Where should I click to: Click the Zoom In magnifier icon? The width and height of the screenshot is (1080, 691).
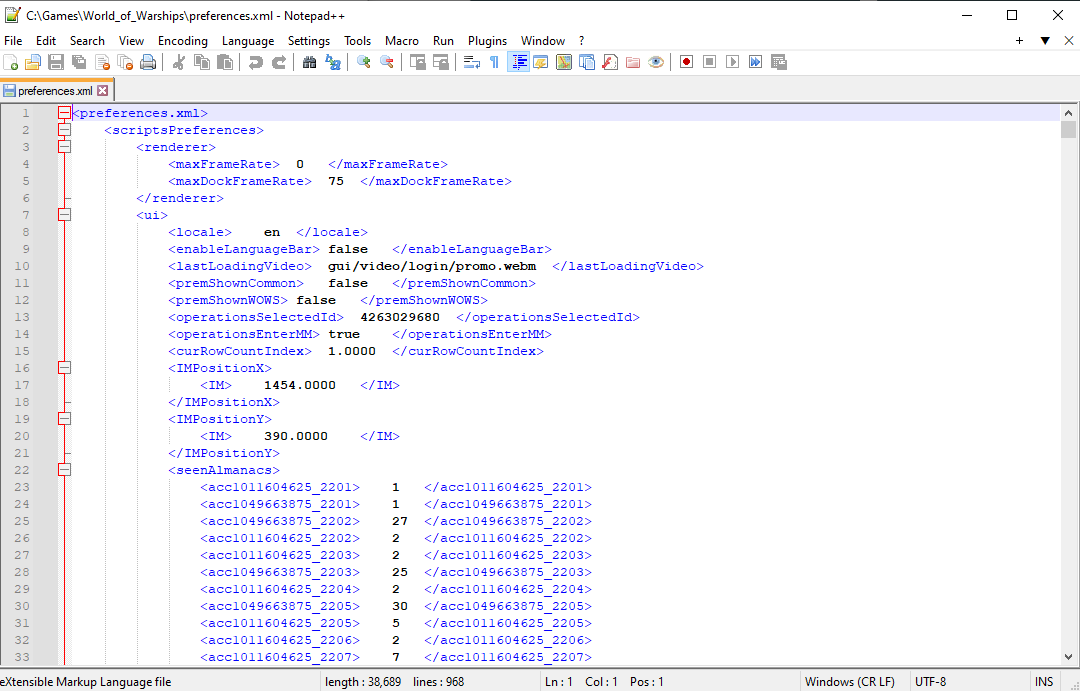pos(363,62)
